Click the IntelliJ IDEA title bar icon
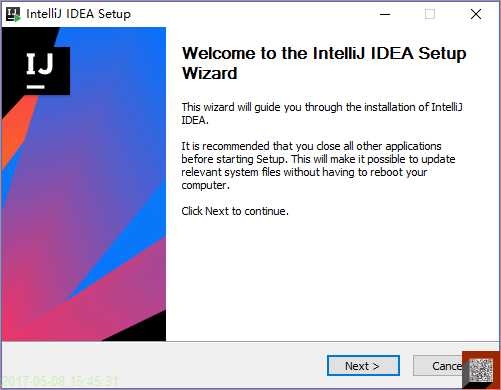501x390 pixels. click(13, 14)
